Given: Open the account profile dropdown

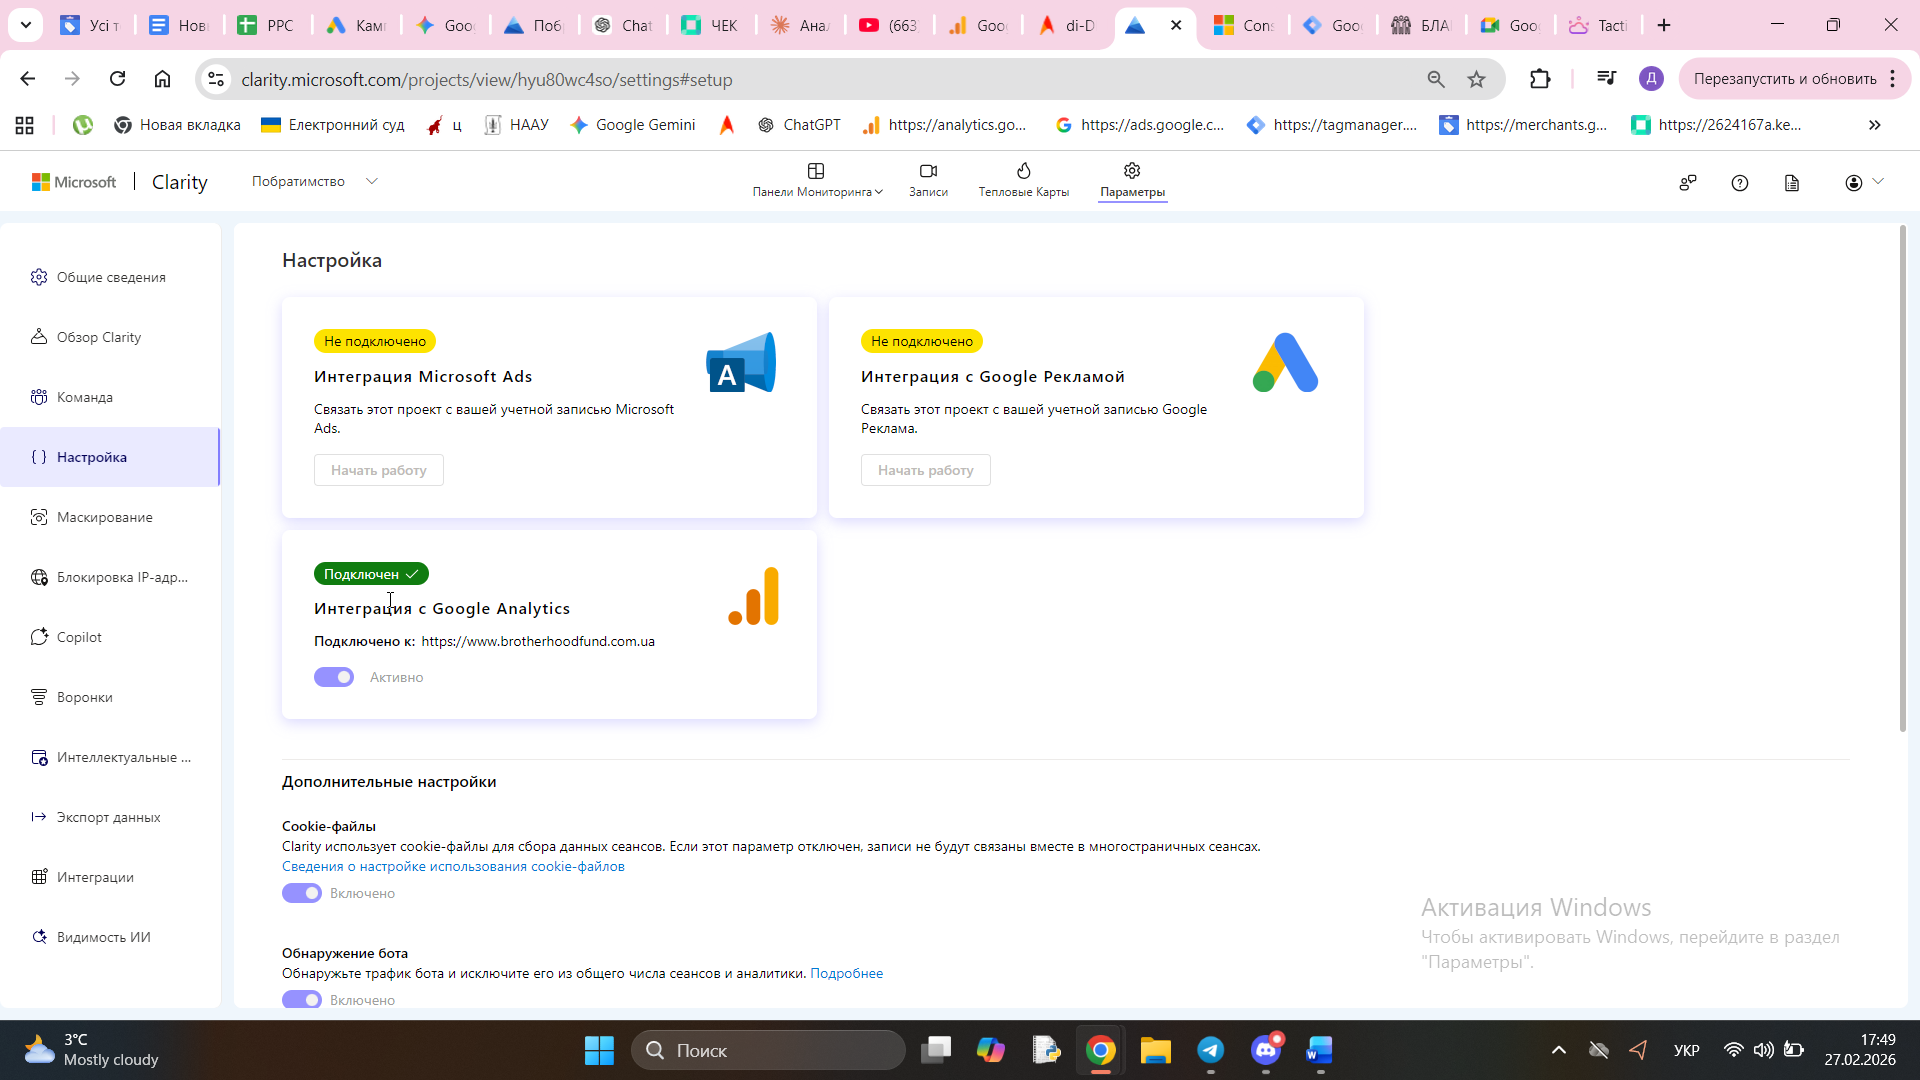Looking at the screenshot, I should click(1864, 182).
